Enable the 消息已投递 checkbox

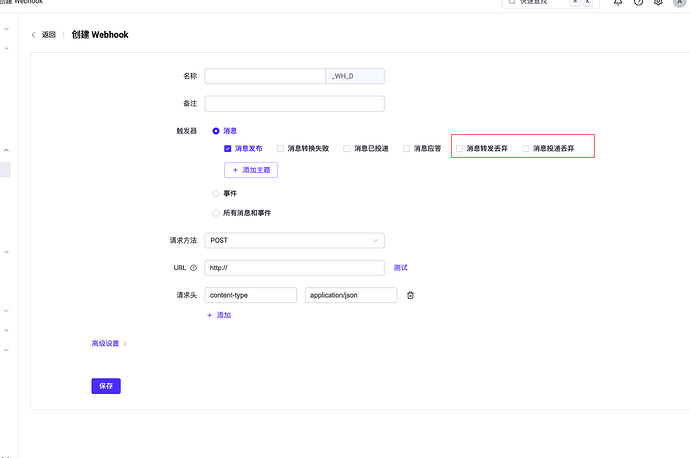pos(347,149)
